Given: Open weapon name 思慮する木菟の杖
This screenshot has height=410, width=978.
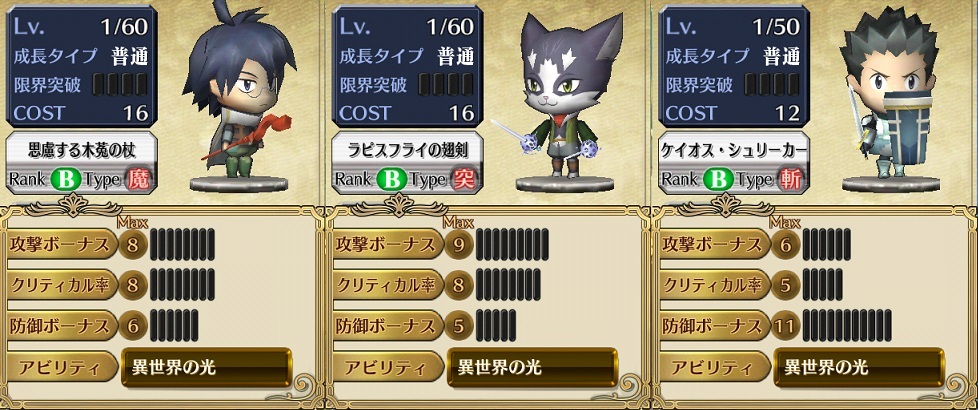Looking at the screenshot, I should point(82,150).
